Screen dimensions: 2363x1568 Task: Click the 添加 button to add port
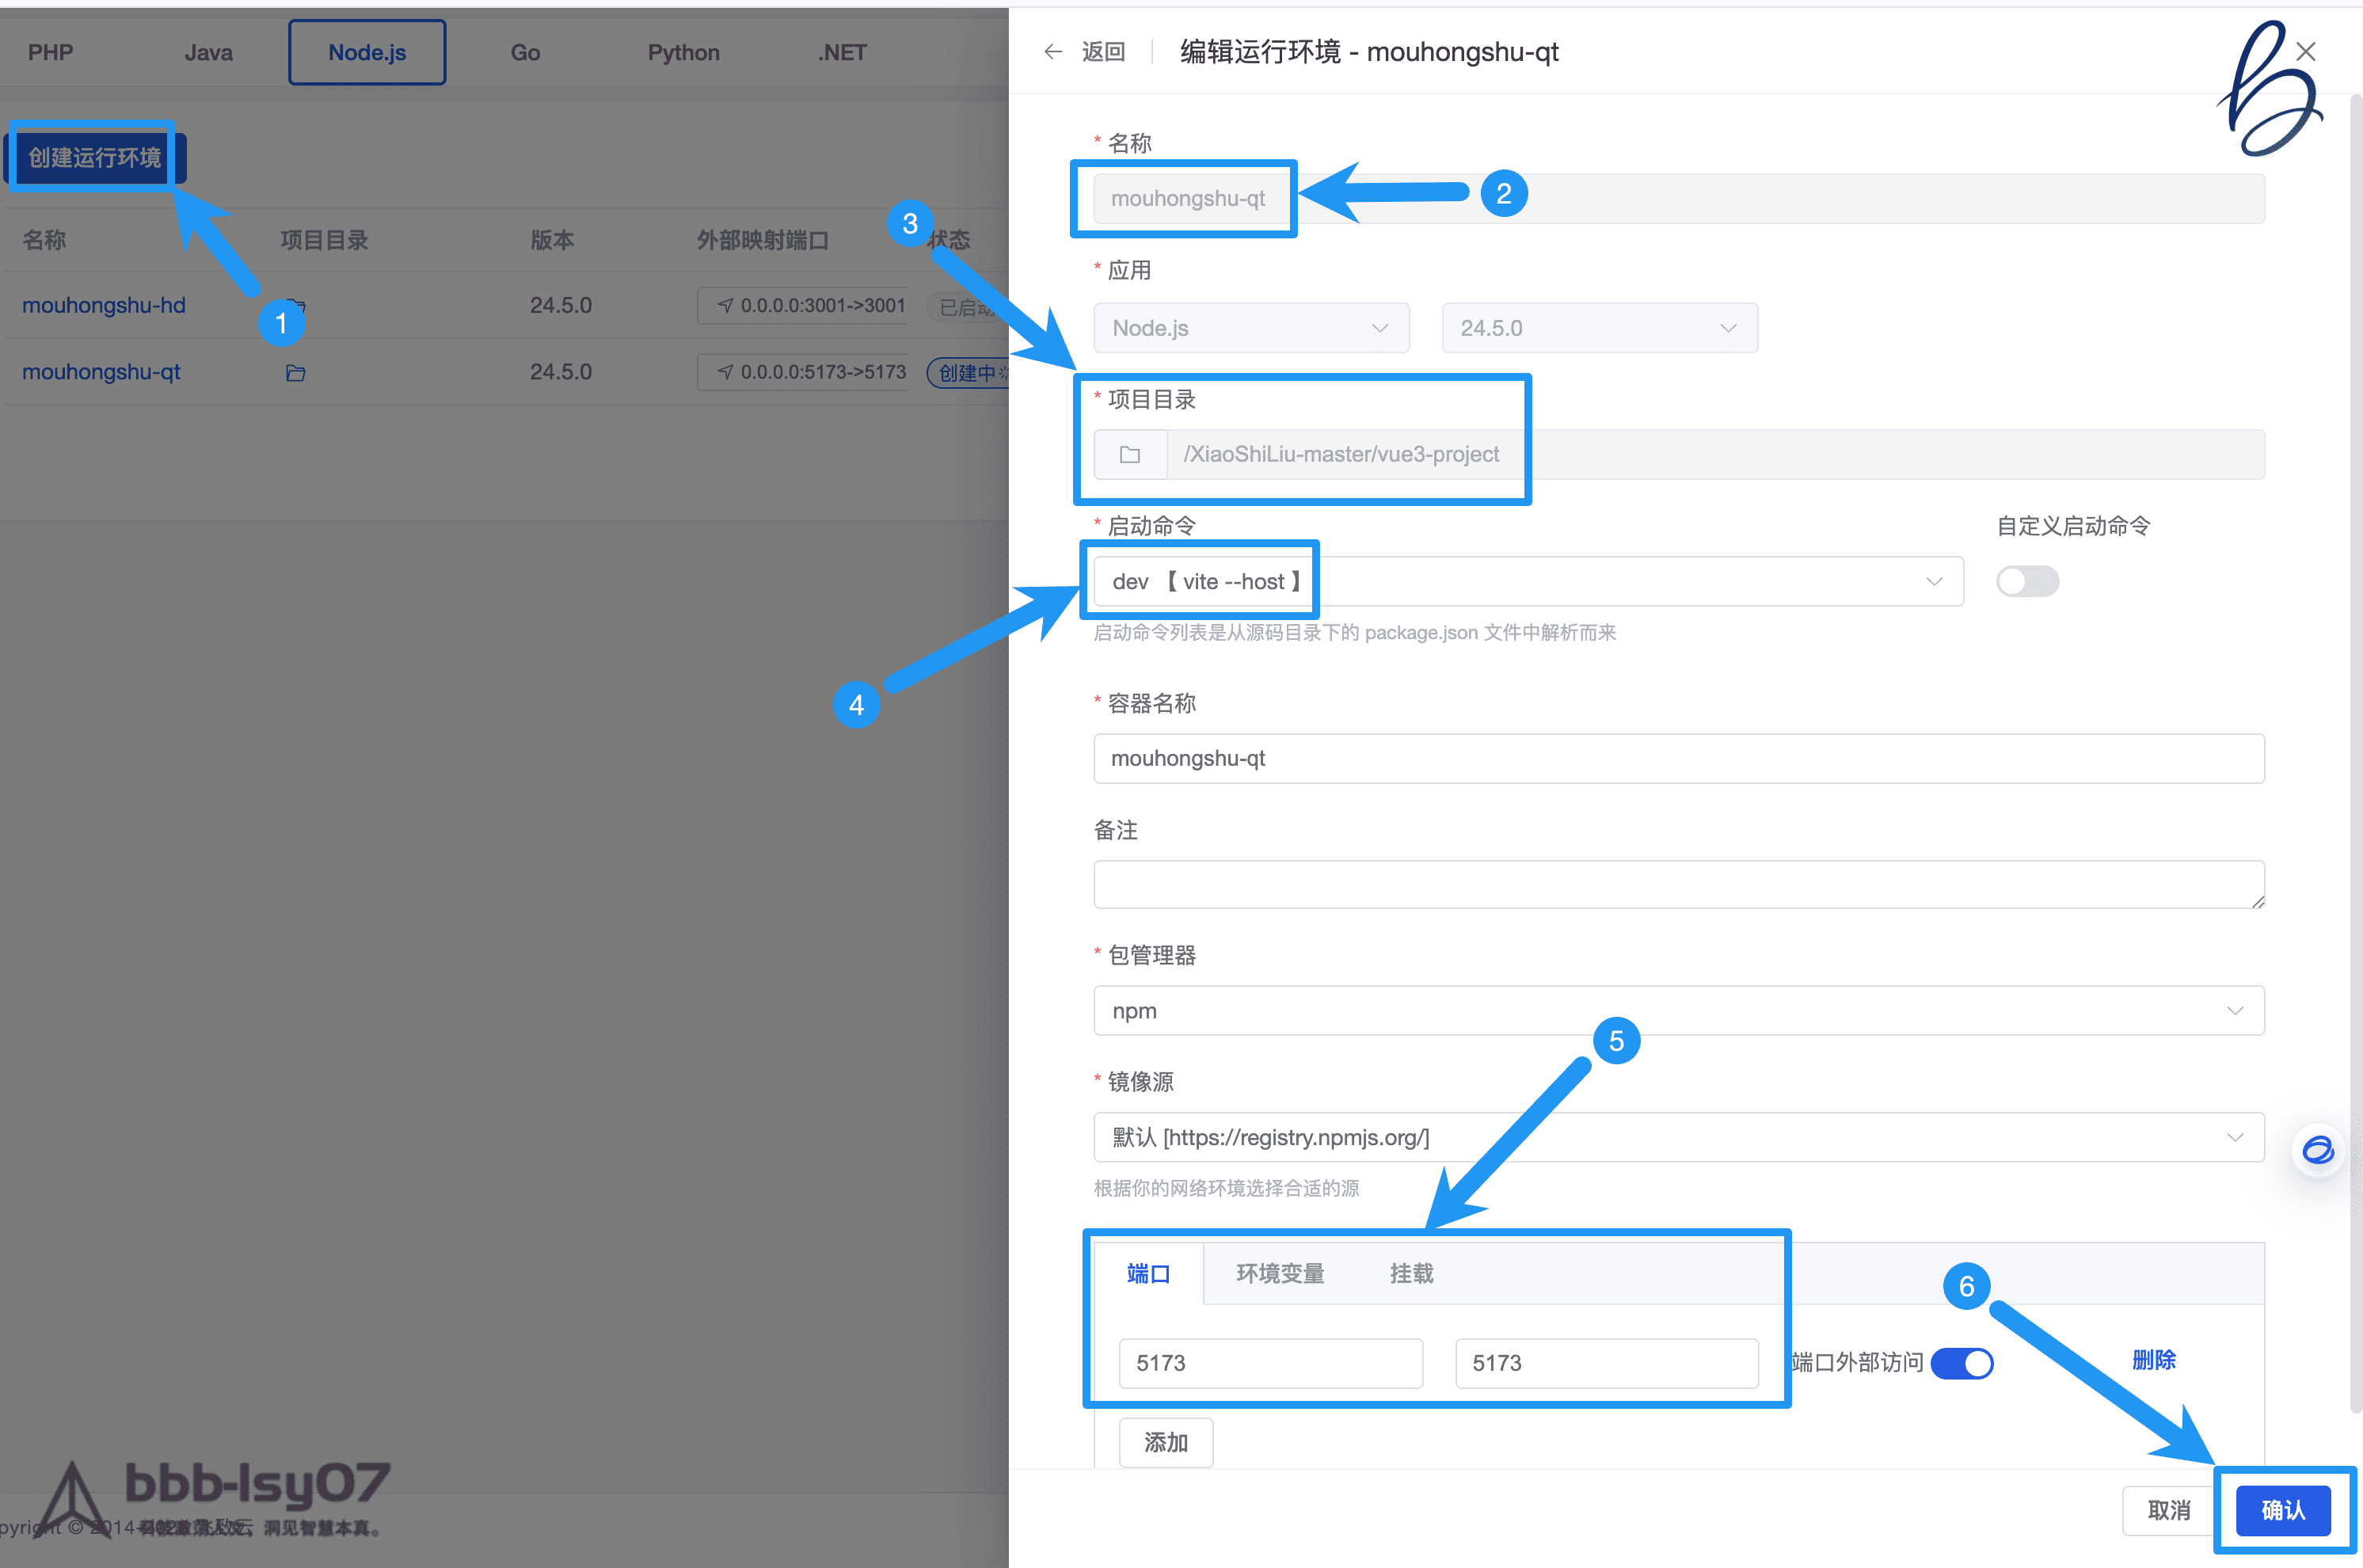1166,1443
